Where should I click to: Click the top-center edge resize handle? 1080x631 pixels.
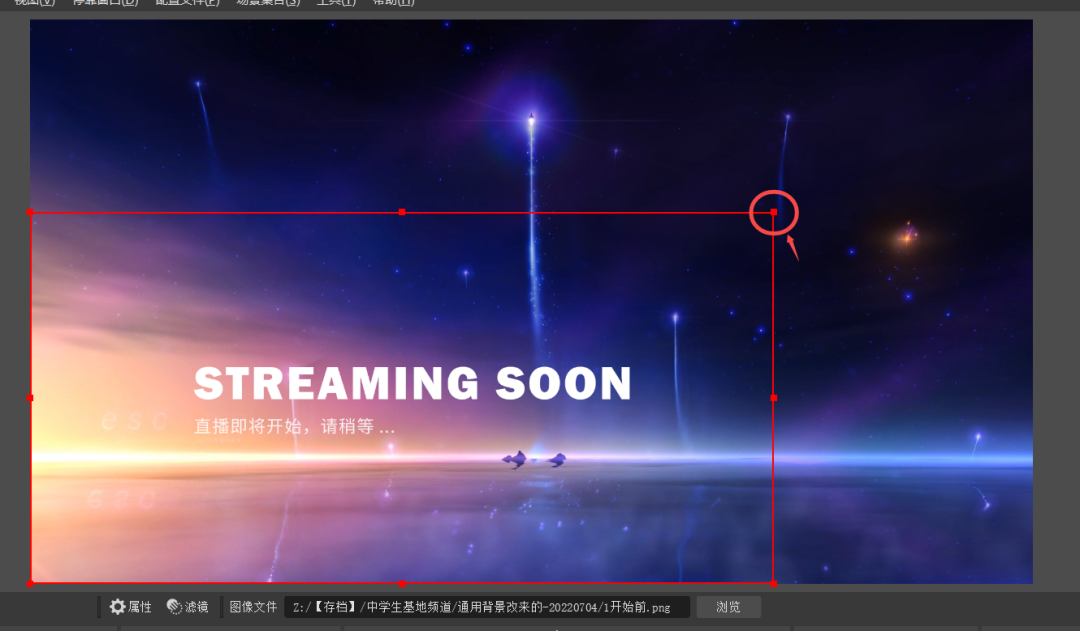coord(402,212)
